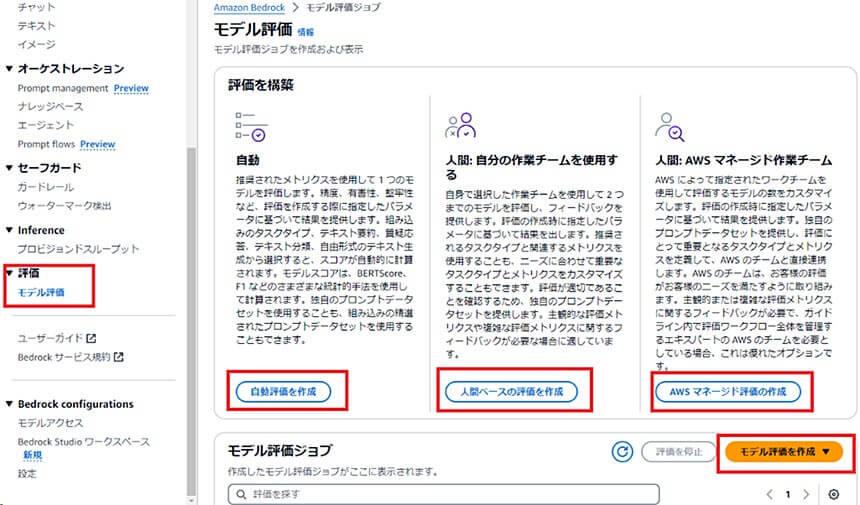Click the 新規 link under Bedrock Studio
The height and width of the screenshot is (505, 860).
(x=32, y=455)
